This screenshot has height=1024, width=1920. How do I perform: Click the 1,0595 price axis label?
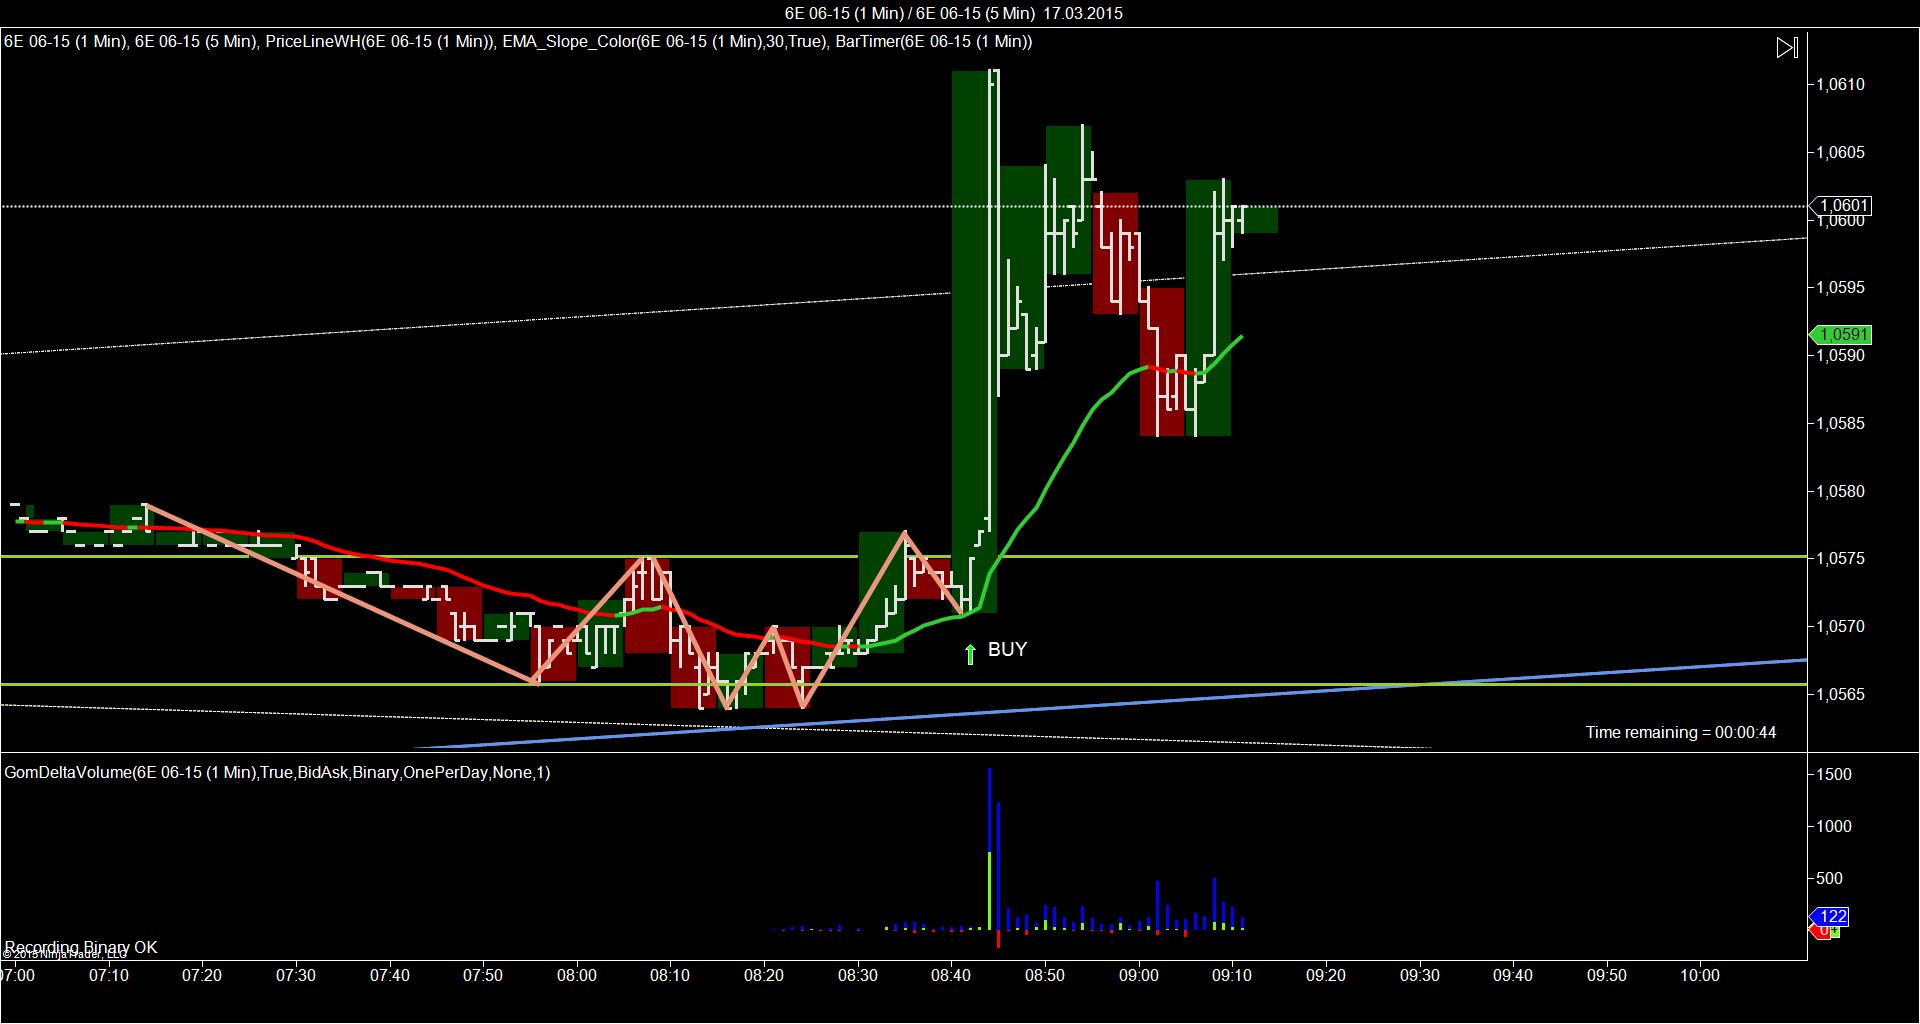click(1840, 288)
